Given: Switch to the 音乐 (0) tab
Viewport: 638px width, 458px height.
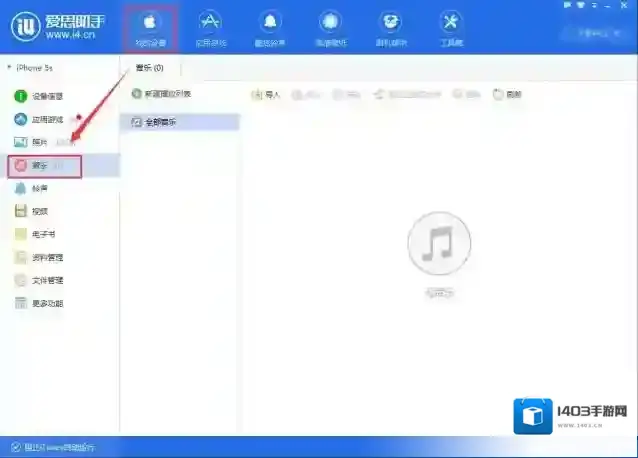Looking at the screenshot, I should [x=150, y=68].
